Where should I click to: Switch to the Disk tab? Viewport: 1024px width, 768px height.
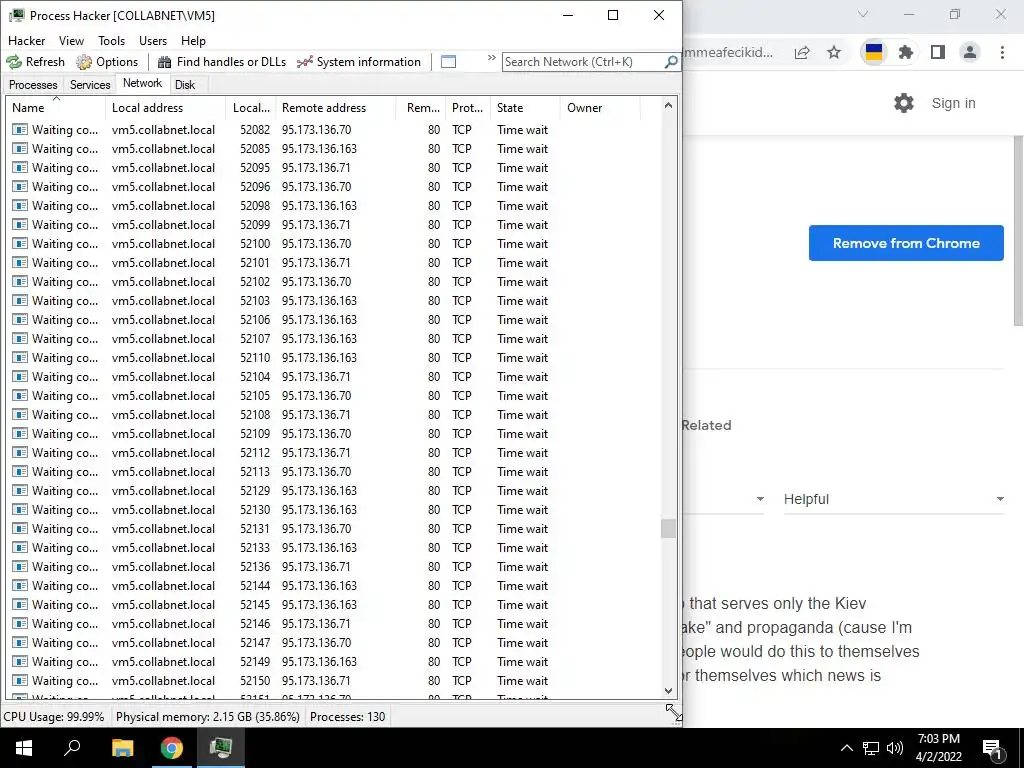[185, 85]
